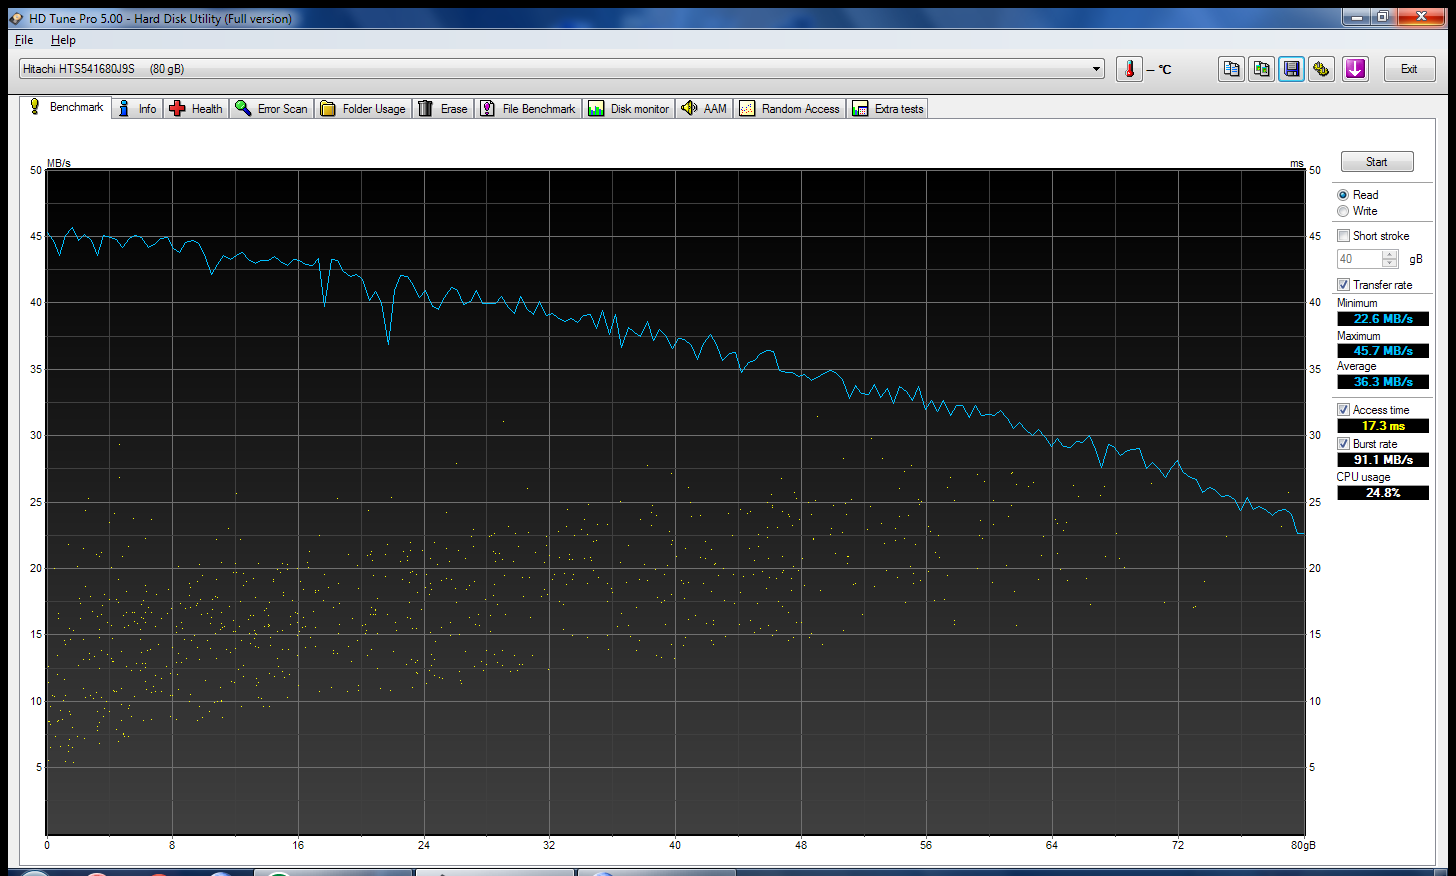Copy screenshot to clipboard icon

click(x=1262, y=69)
